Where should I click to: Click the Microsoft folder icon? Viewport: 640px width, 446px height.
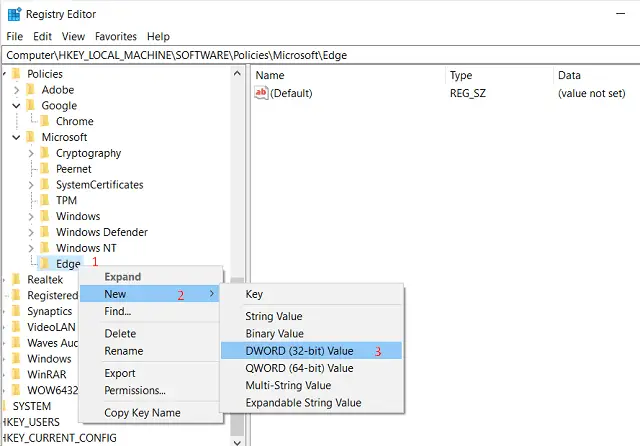click(31, 137)
